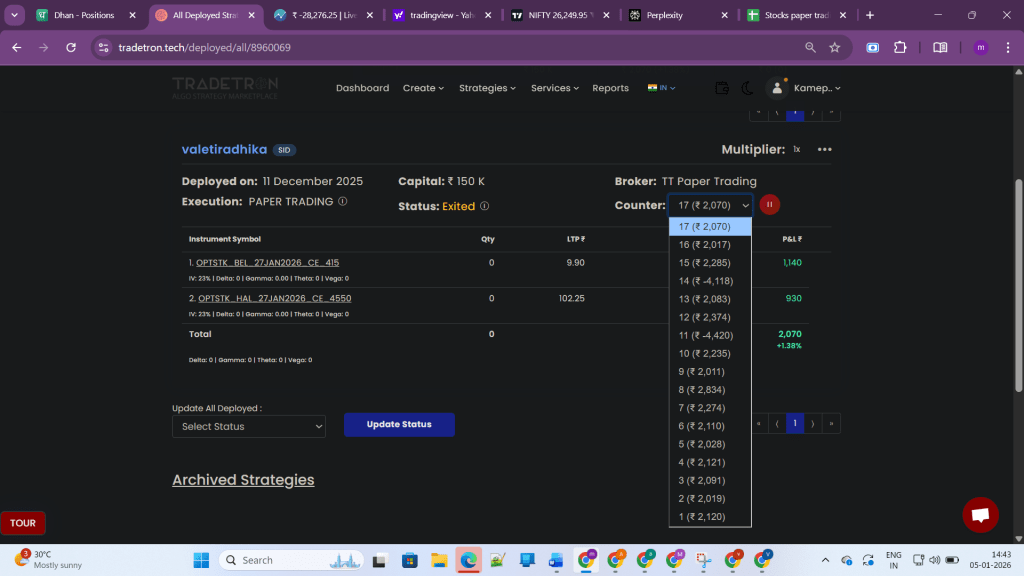Screen dimensions: 1024x576
Task: Open the Select Status dropdown
Action: pos(249,427)
